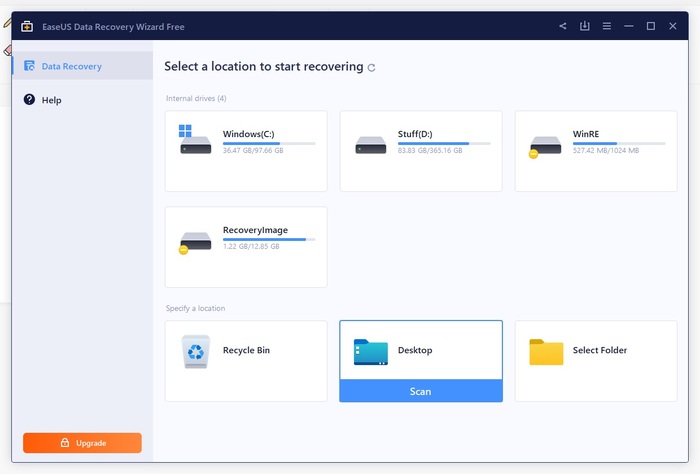The image size is (700, 474).
Task: Click the share icon in title bar
Action: [563, 26]
